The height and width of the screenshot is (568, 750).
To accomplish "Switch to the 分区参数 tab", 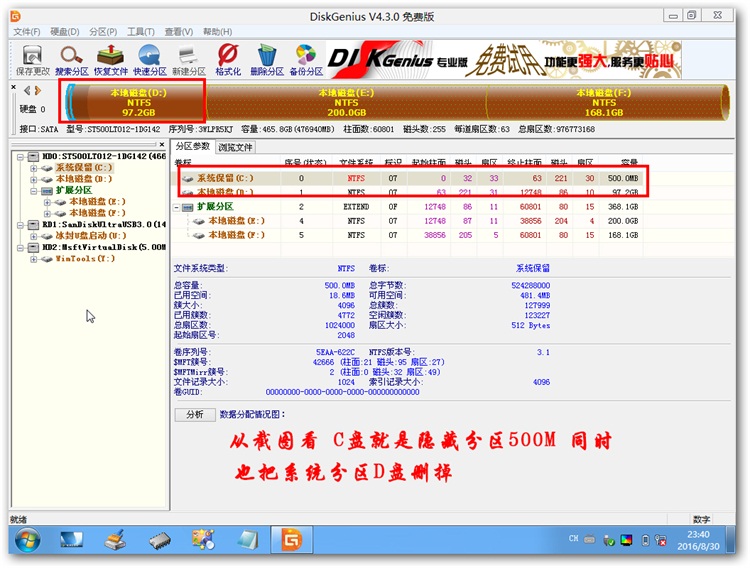I will pos(193,146).
